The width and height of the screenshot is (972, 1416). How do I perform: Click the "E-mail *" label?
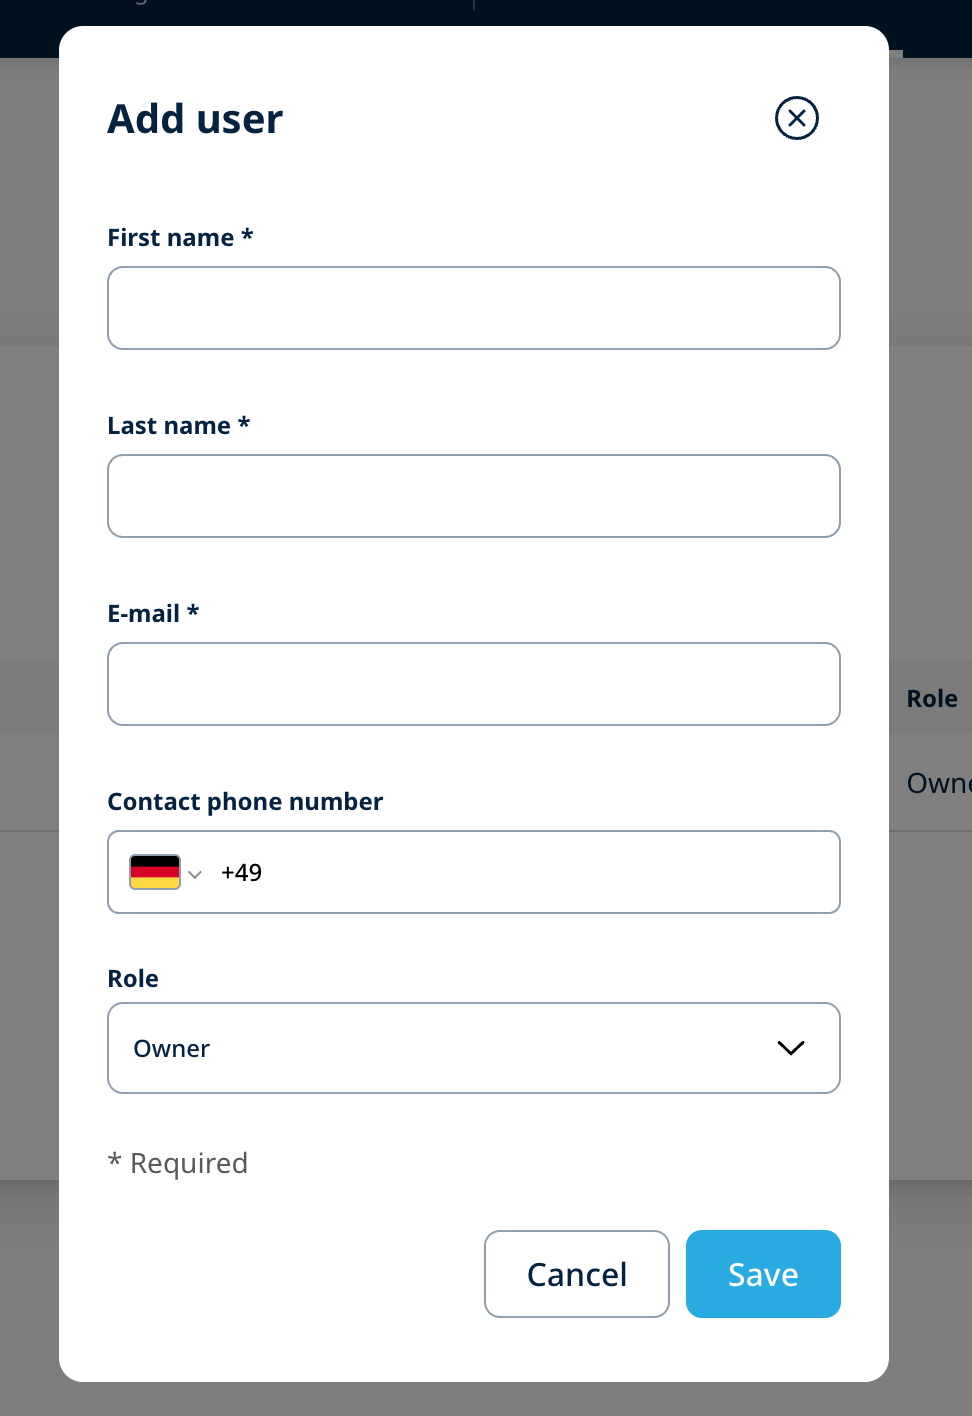pos(153,614)
